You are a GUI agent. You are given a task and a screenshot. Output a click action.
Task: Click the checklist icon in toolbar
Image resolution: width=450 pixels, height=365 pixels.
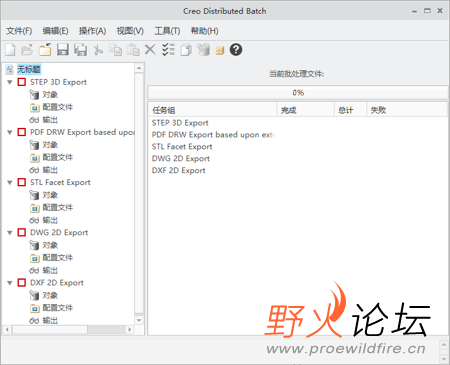[x=168, y=50]
